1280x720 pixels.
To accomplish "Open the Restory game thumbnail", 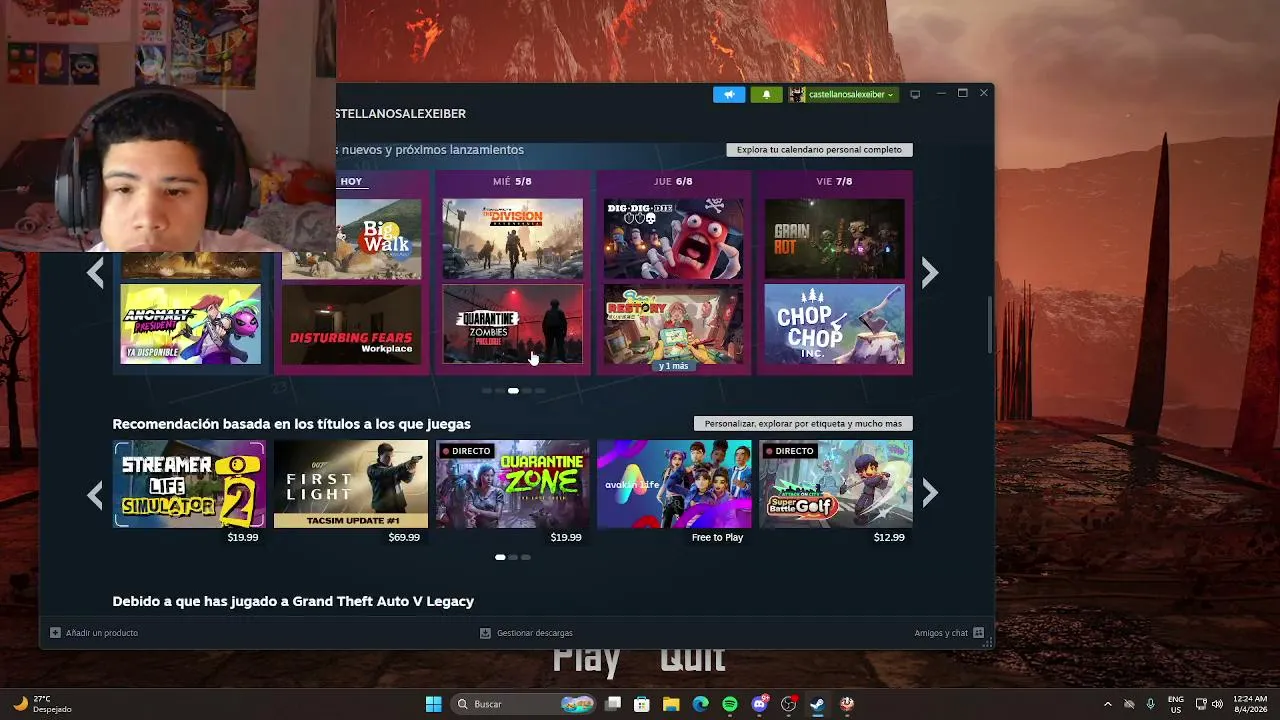I will (x=673, y=322).
